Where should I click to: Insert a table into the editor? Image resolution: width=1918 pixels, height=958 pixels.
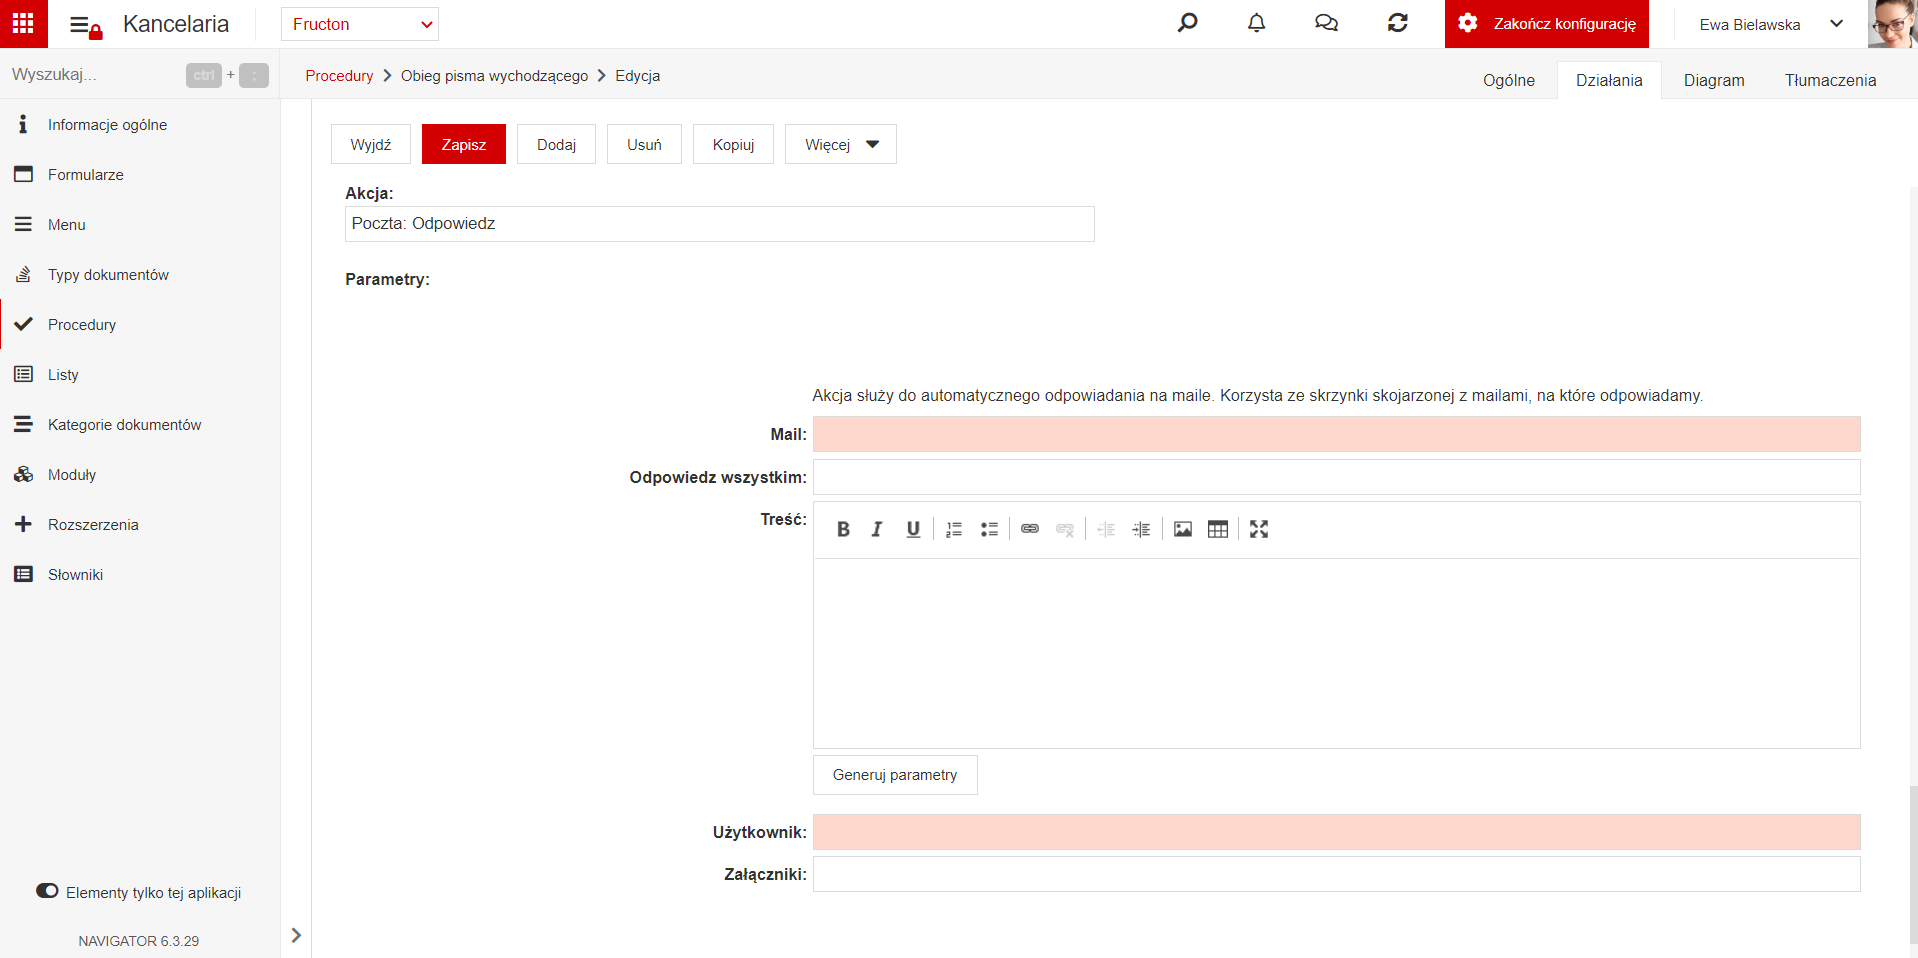(1218, 529)
